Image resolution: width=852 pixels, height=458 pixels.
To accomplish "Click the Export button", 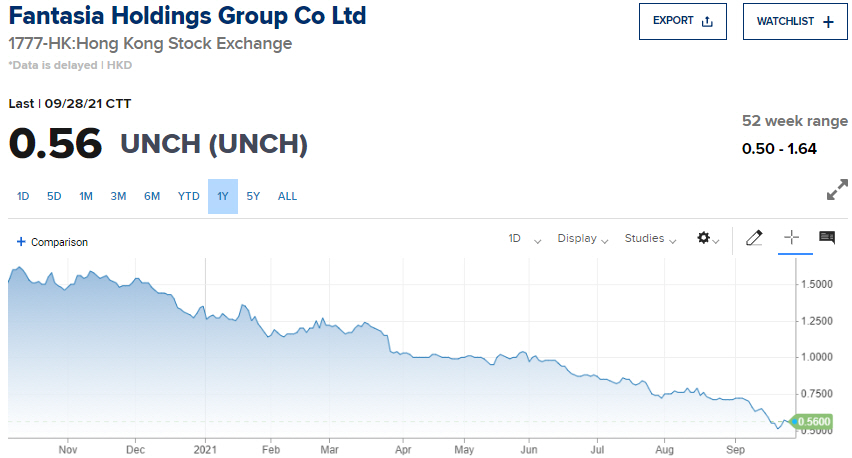I will 682,21.
